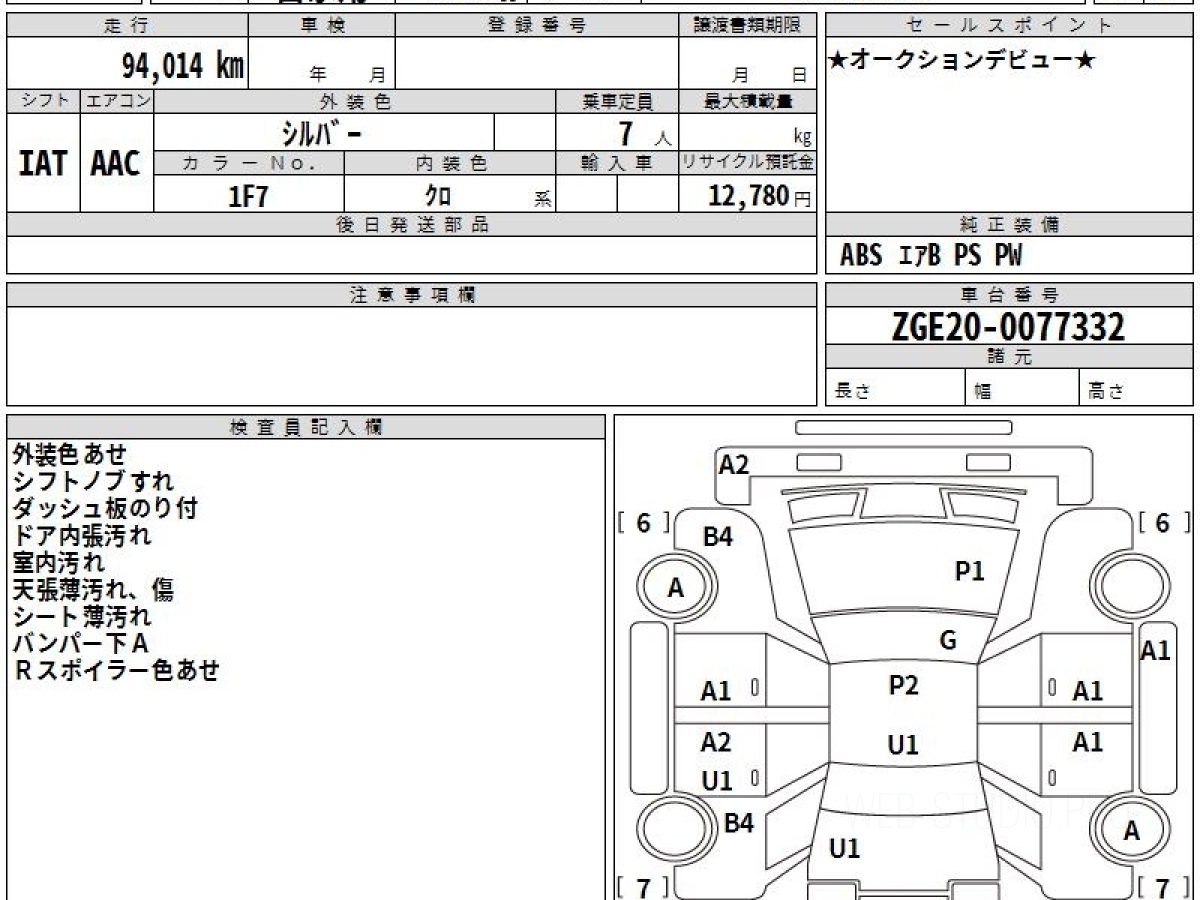Viewport: 1200px width, 900px height.
Task: Click the 7 人 seating capacity value
Action: click(x=644, y=133)
